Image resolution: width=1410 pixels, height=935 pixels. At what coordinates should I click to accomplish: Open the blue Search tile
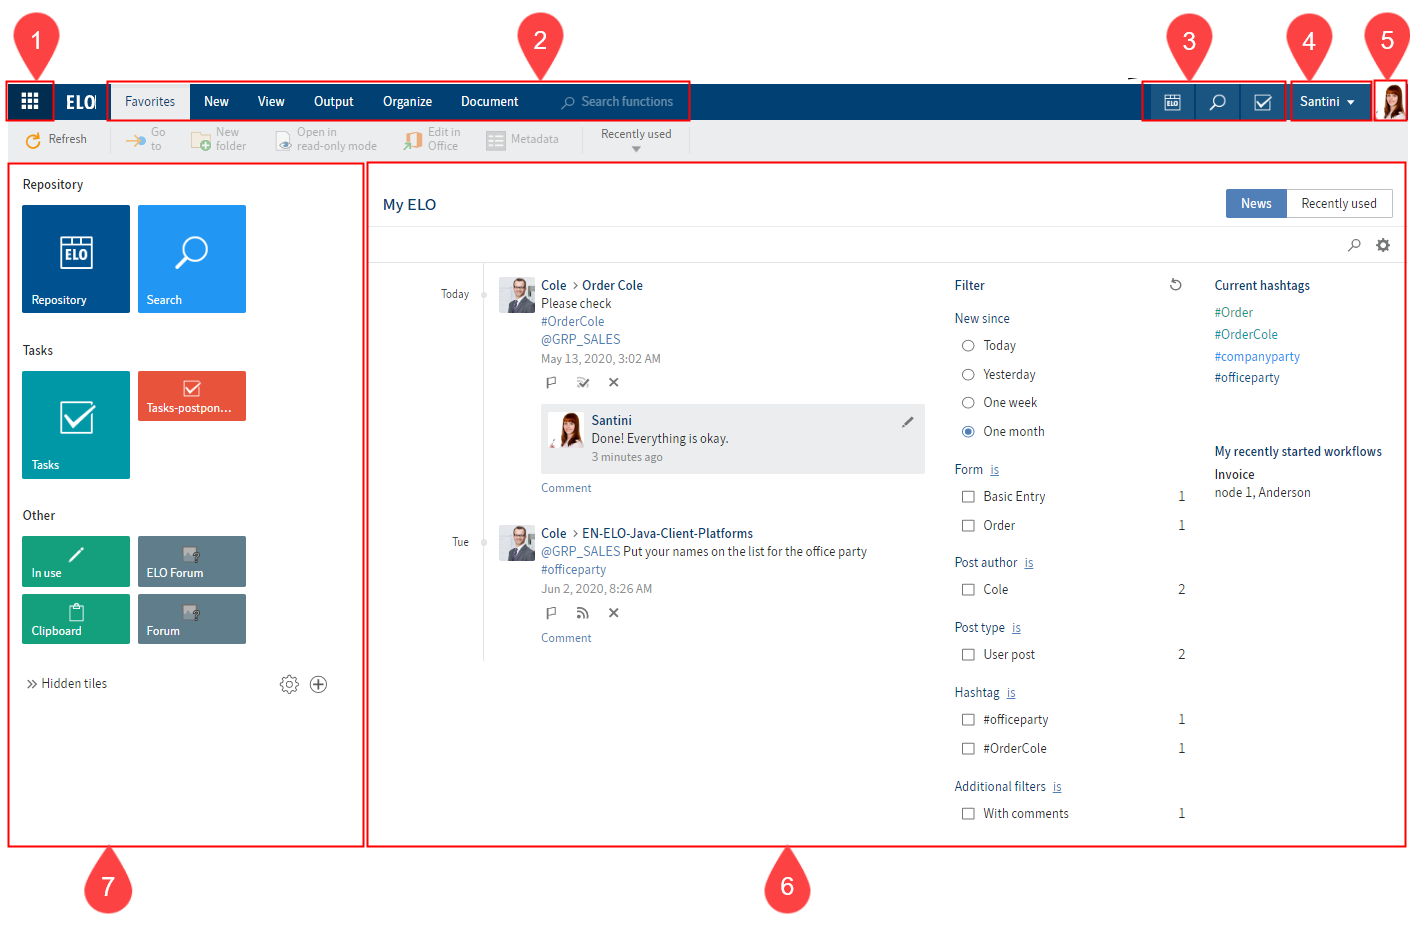click(192, 259)
